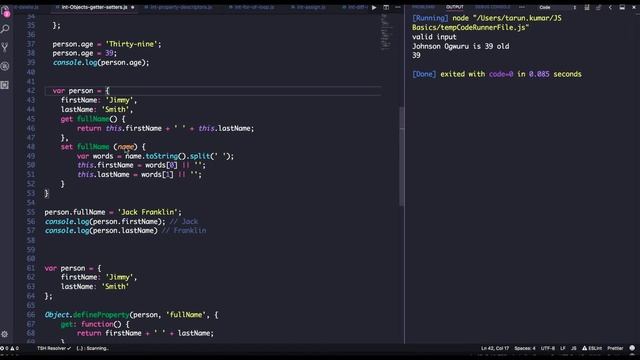
Task: Click the words[0] expression on line 50
Action: [161, 165]
